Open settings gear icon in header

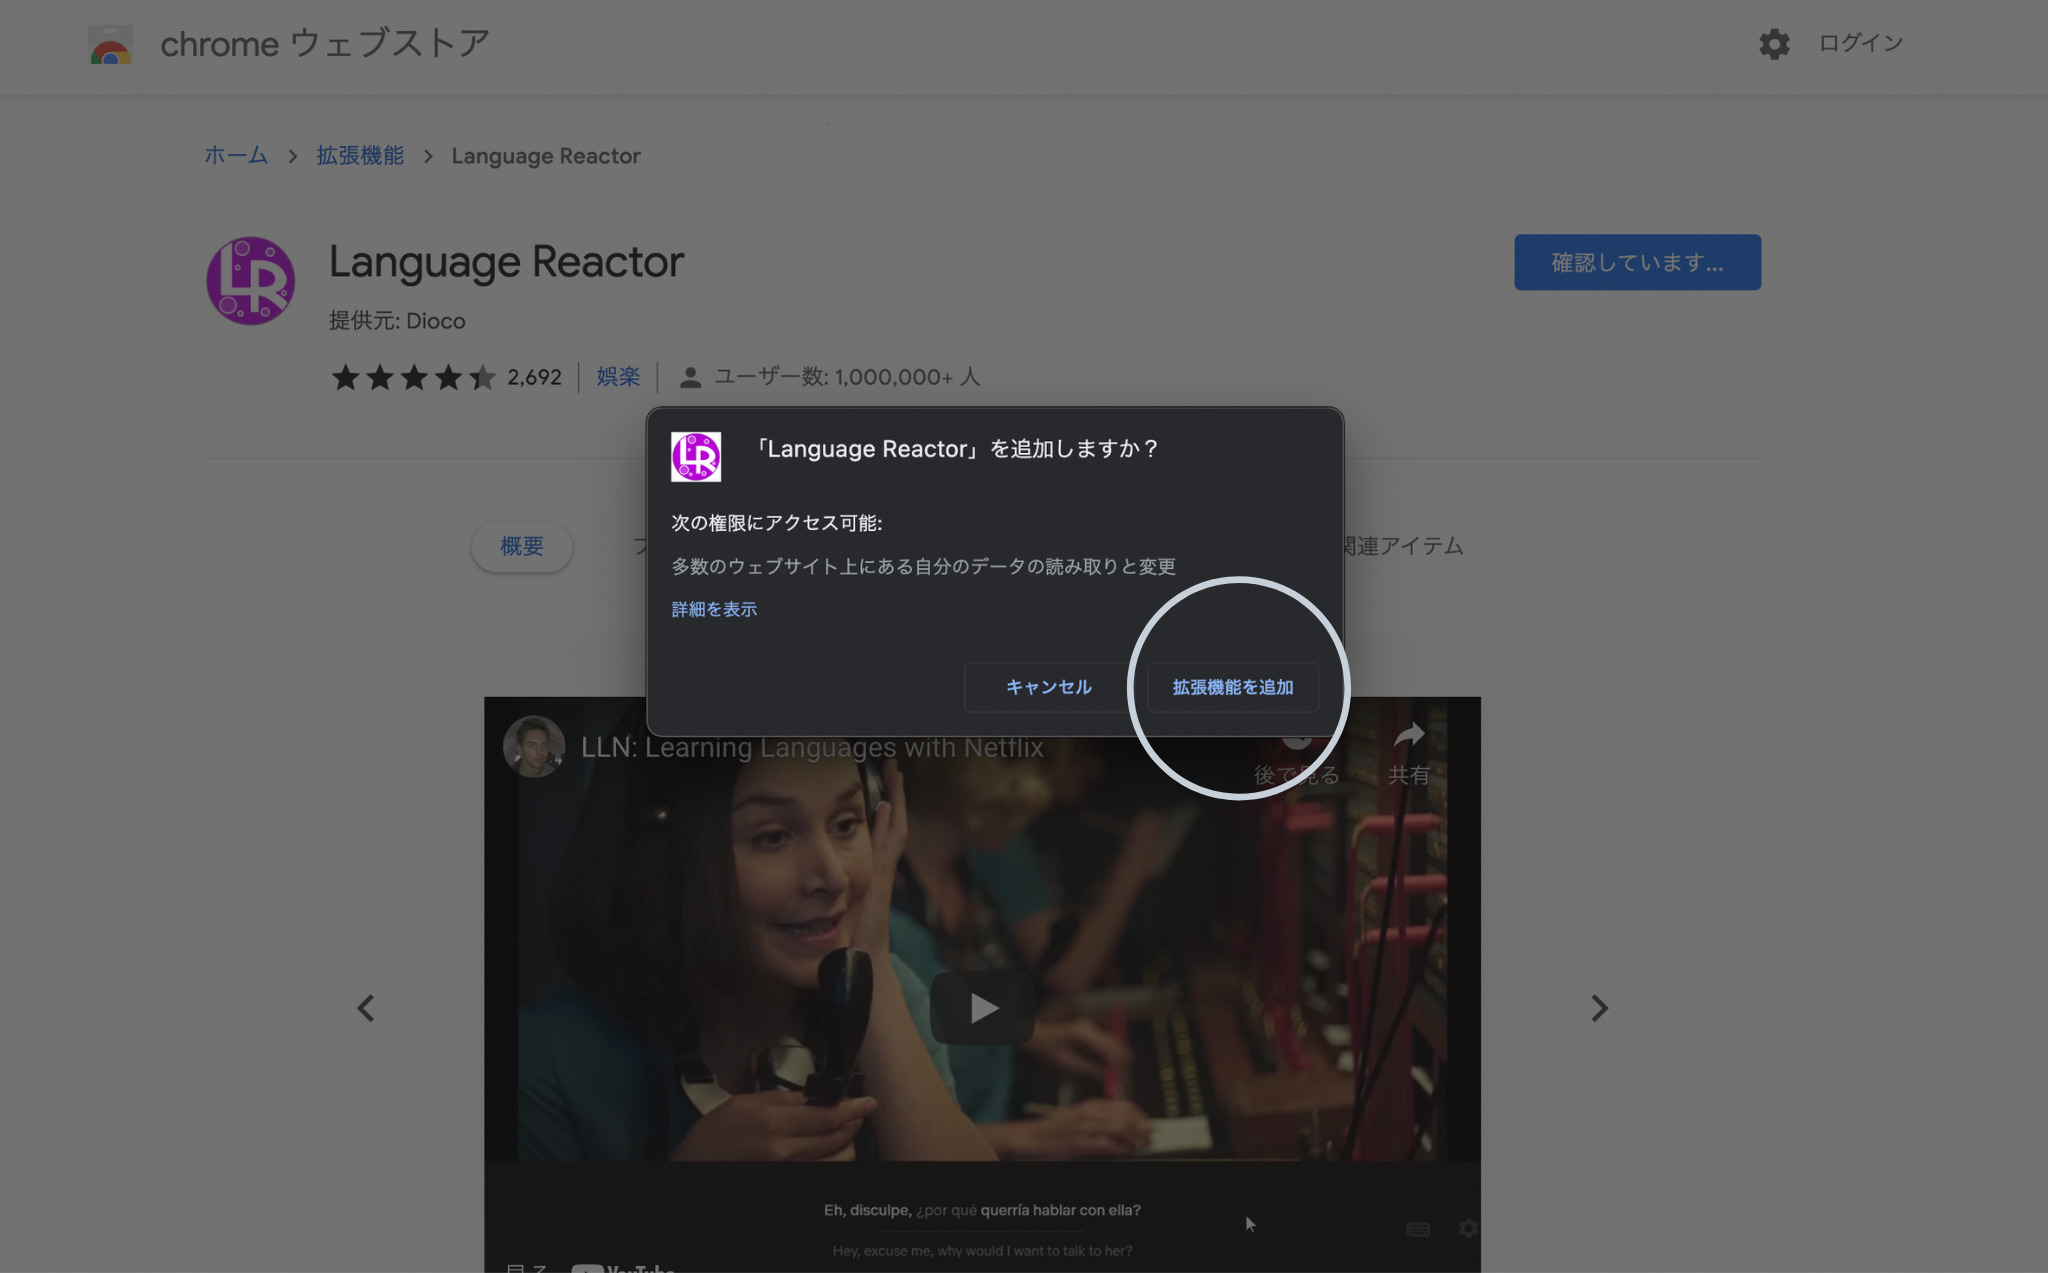point(1774,44)
